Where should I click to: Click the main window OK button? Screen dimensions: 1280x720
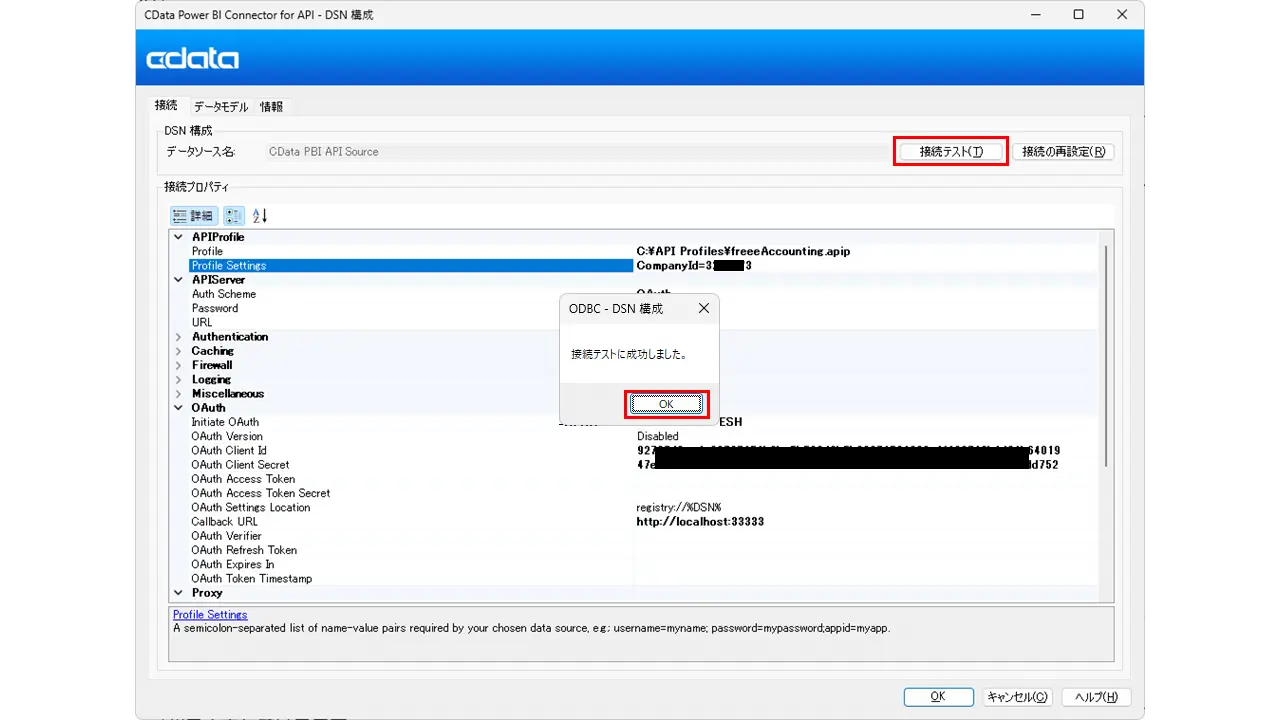click(x=938, y=697)
